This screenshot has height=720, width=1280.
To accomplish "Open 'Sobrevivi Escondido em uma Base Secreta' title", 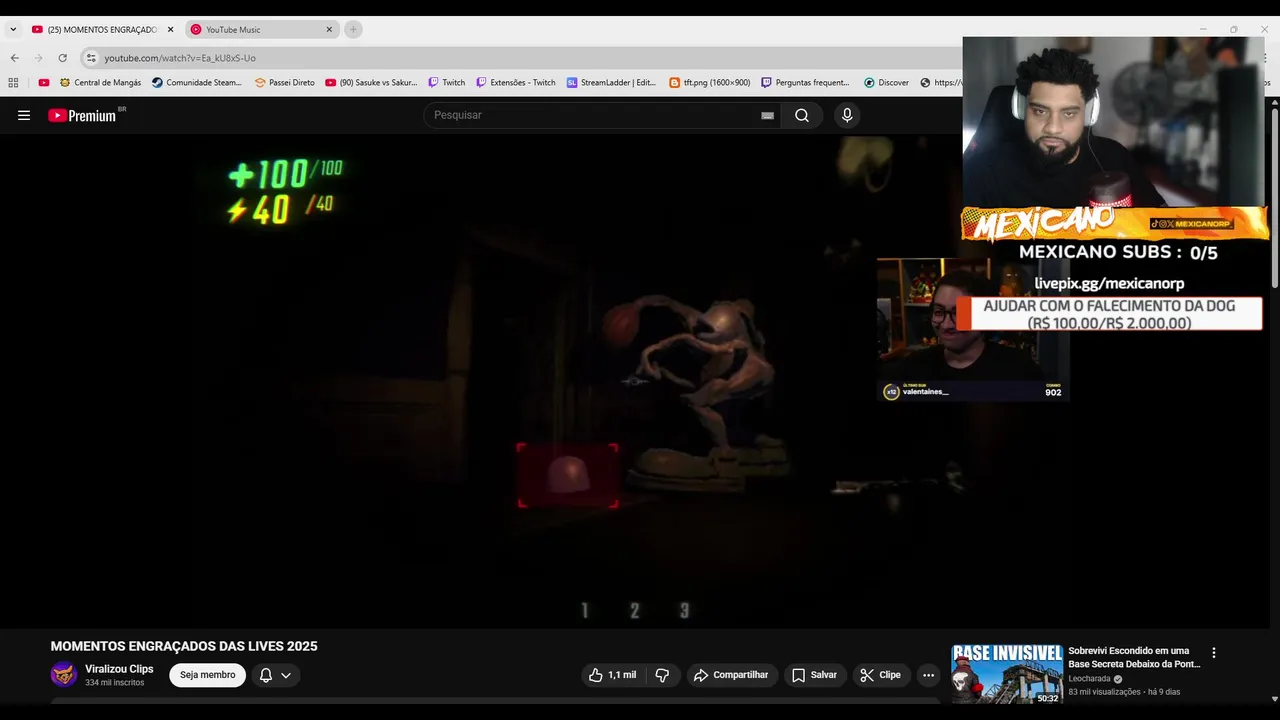I will tap(1134, 657).
